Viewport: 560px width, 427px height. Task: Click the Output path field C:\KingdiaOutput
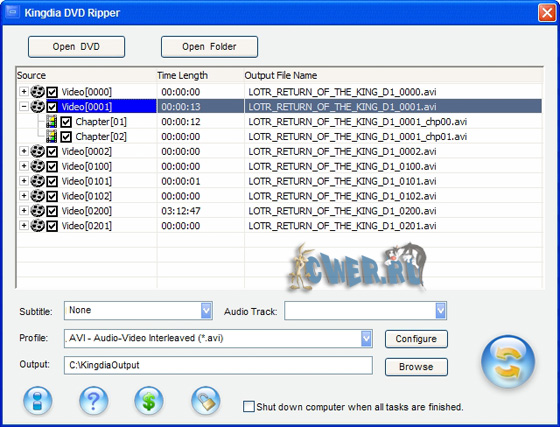(x=218, y=365)
